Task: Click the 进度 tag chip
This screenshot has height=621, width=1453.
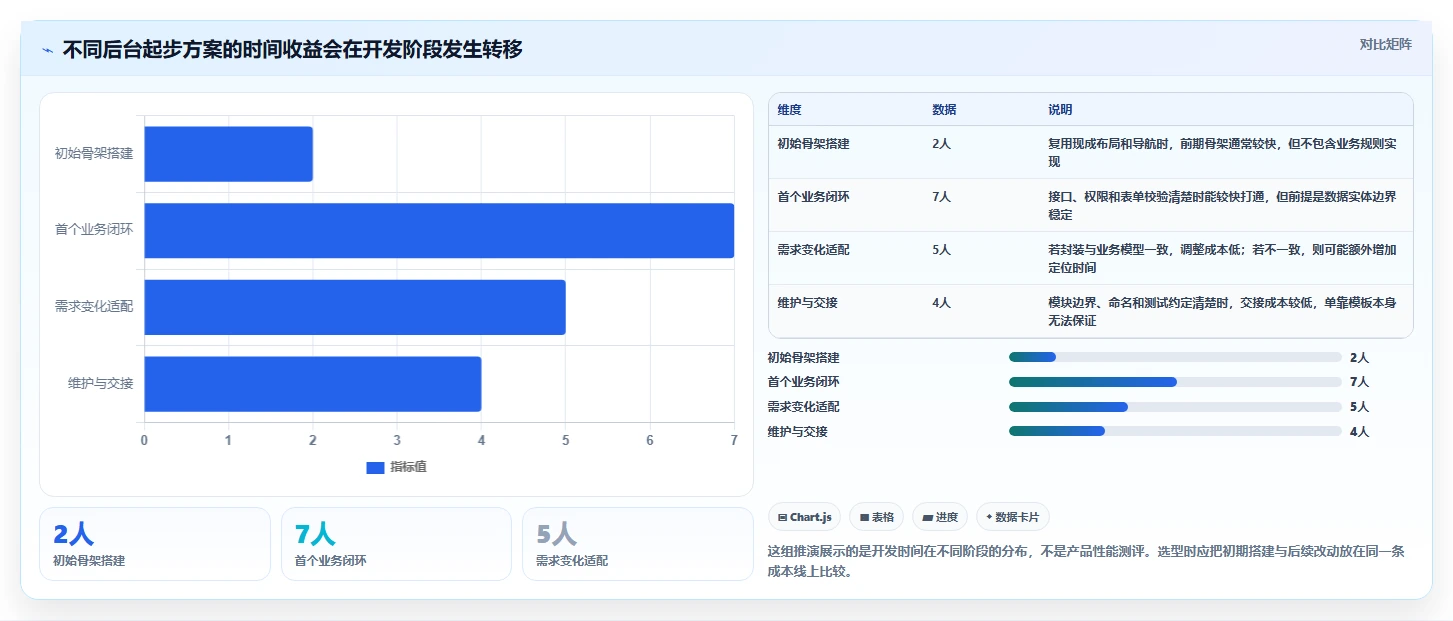Action: (940, 517)
